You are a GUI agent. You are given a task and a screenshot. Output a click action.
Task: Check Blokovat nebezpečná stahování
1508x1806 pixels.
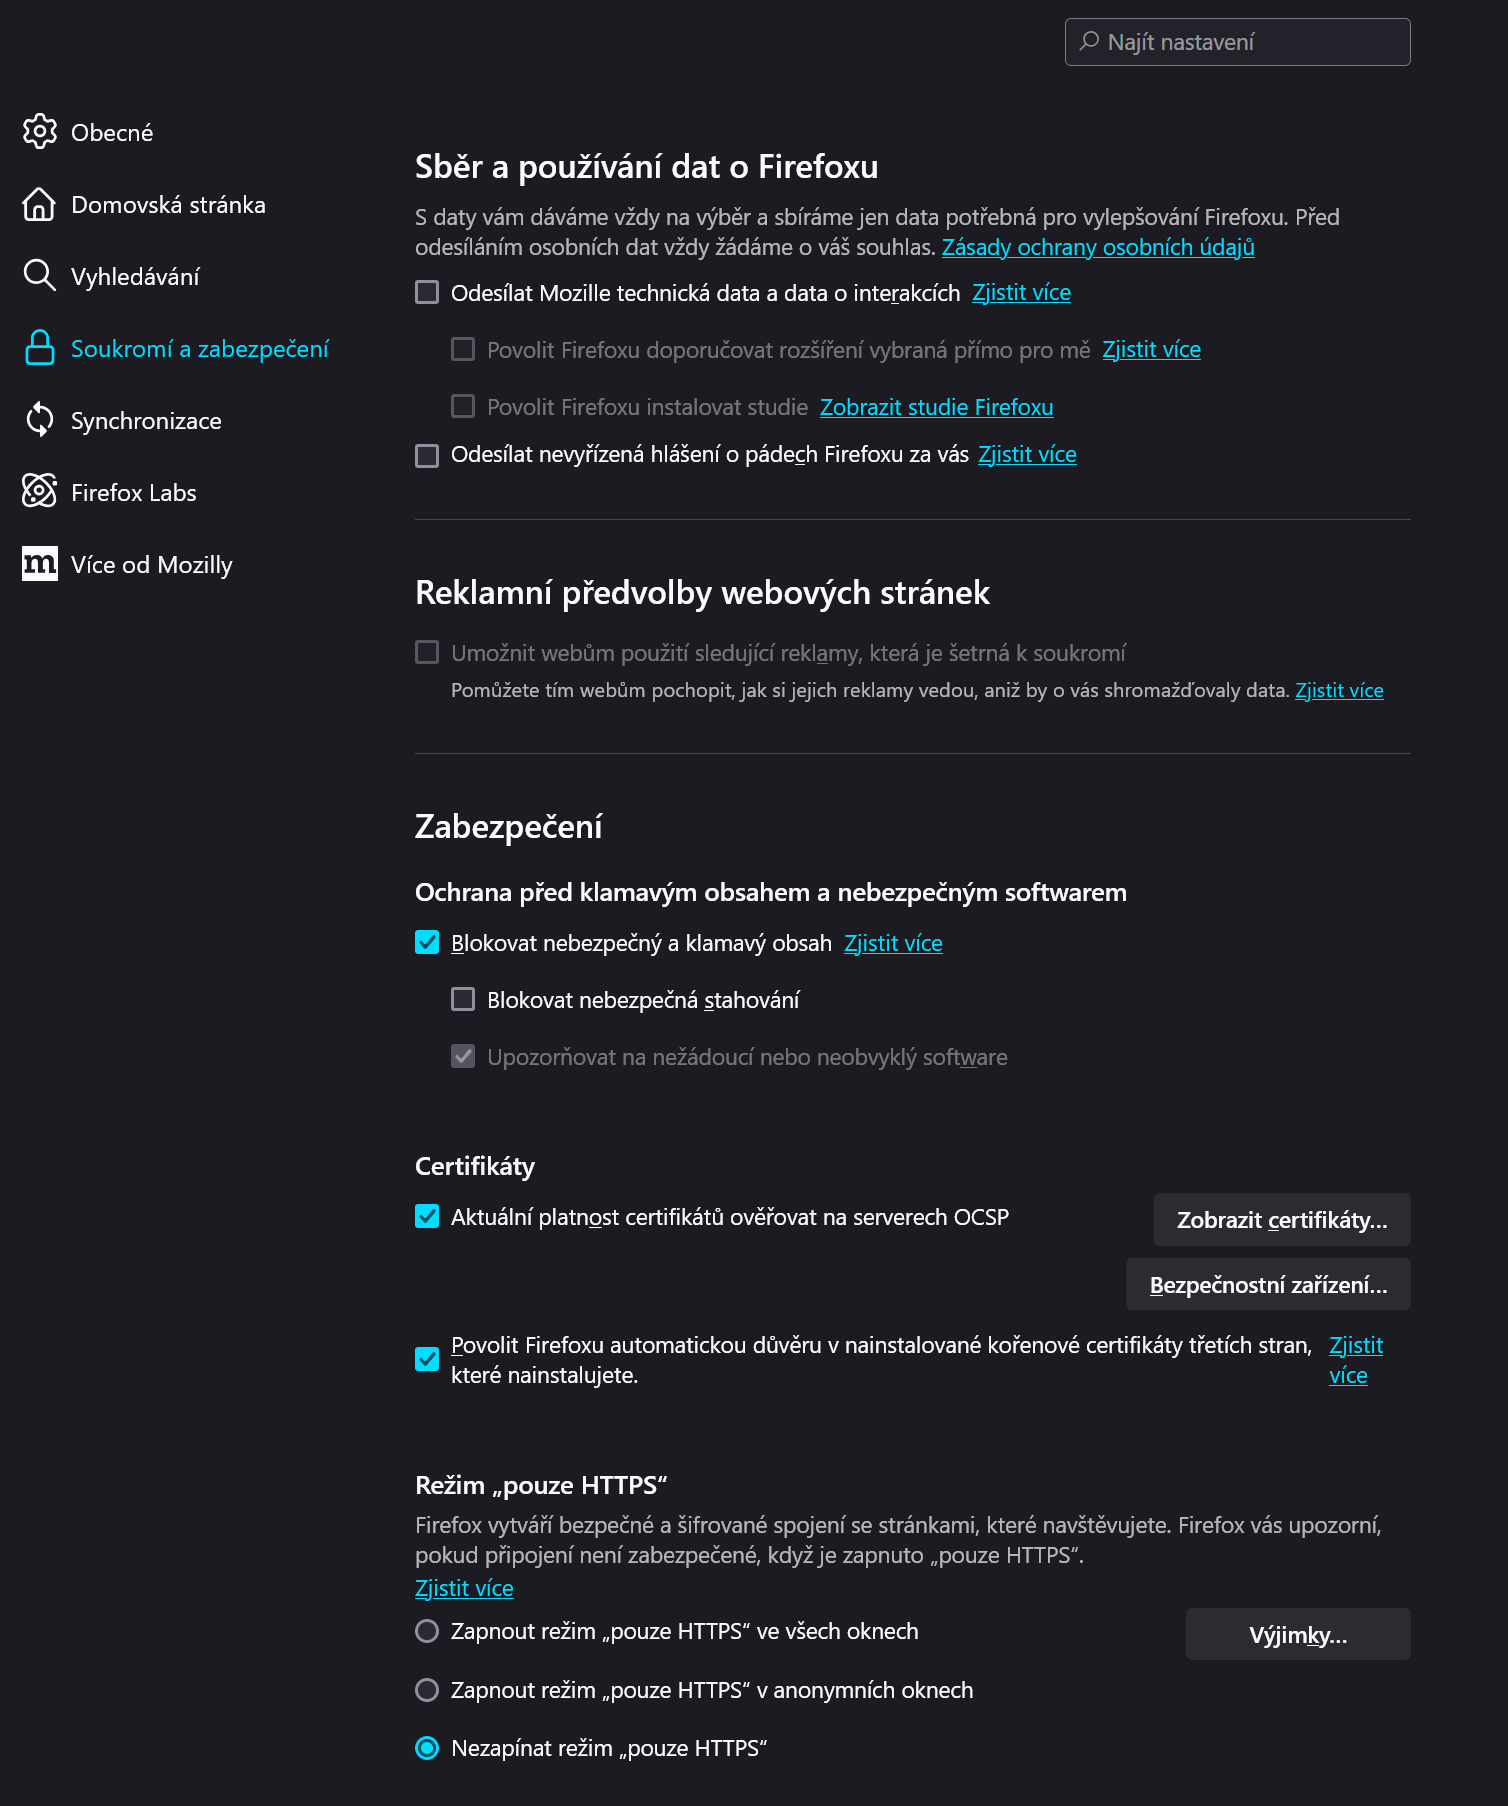click(x=462, y=999)
